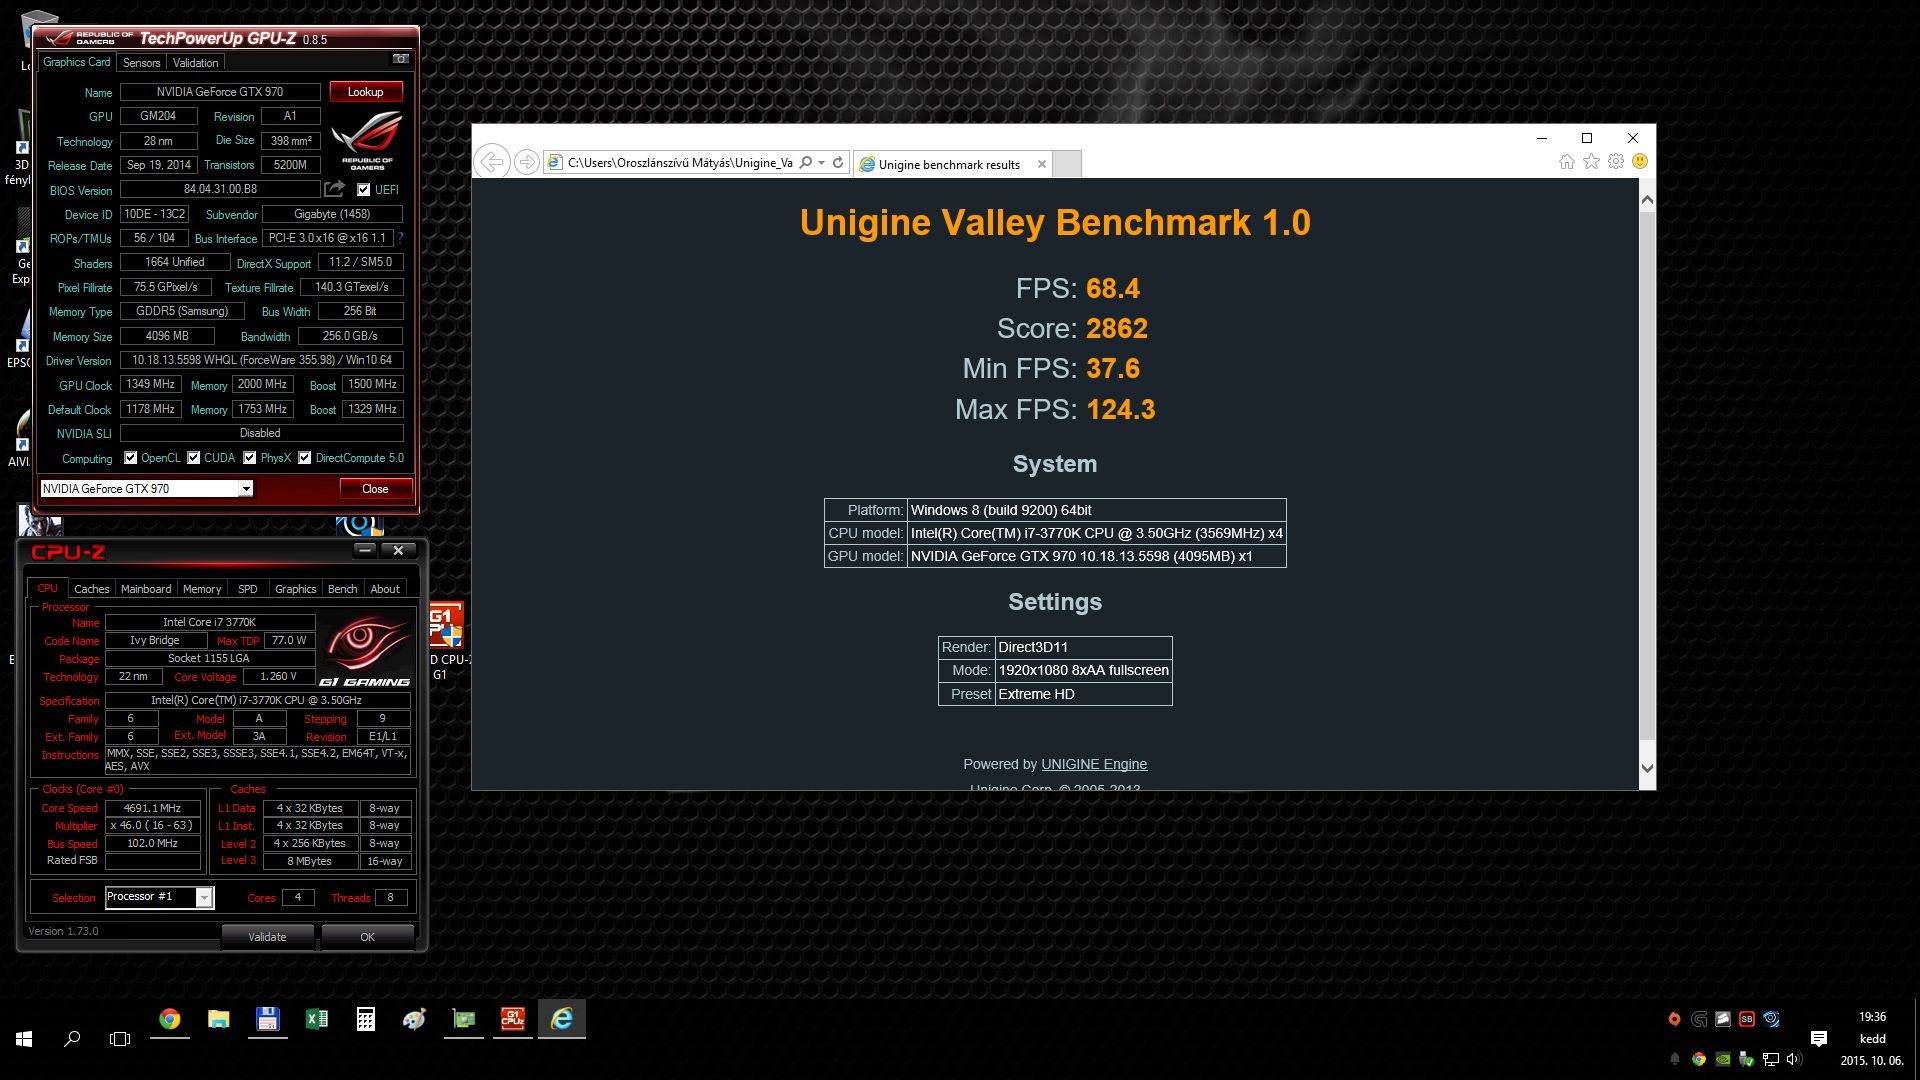The image size is (1920, 1080).
Task: Click the Logitech G tray icon
Action: tap(1699, 1019)
